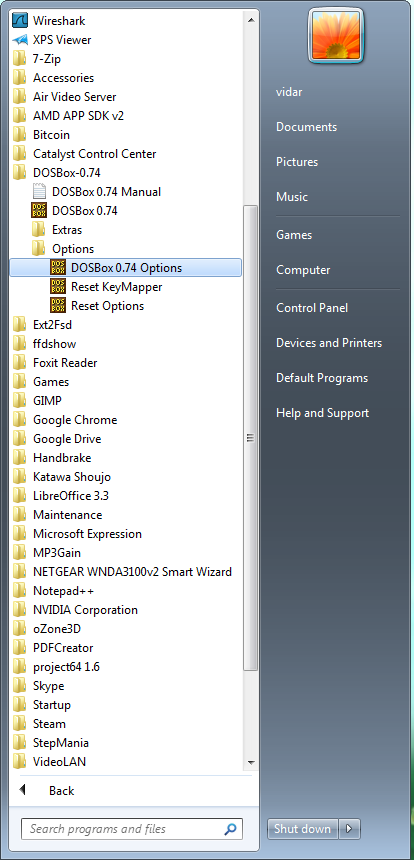
Task: Click the GIMP folder icon
Action: pos(20,401)
